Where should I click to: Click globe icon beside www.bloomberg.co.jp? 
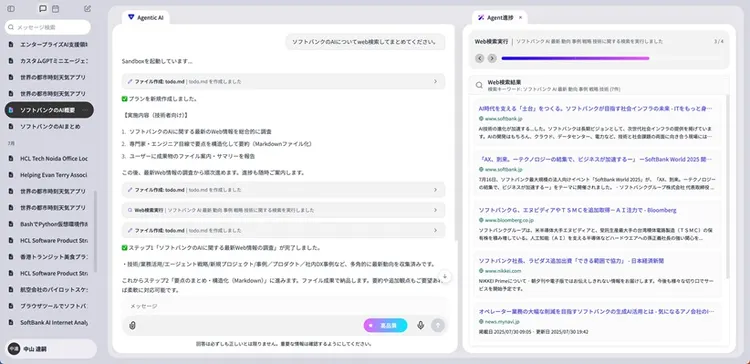point(482,220)
